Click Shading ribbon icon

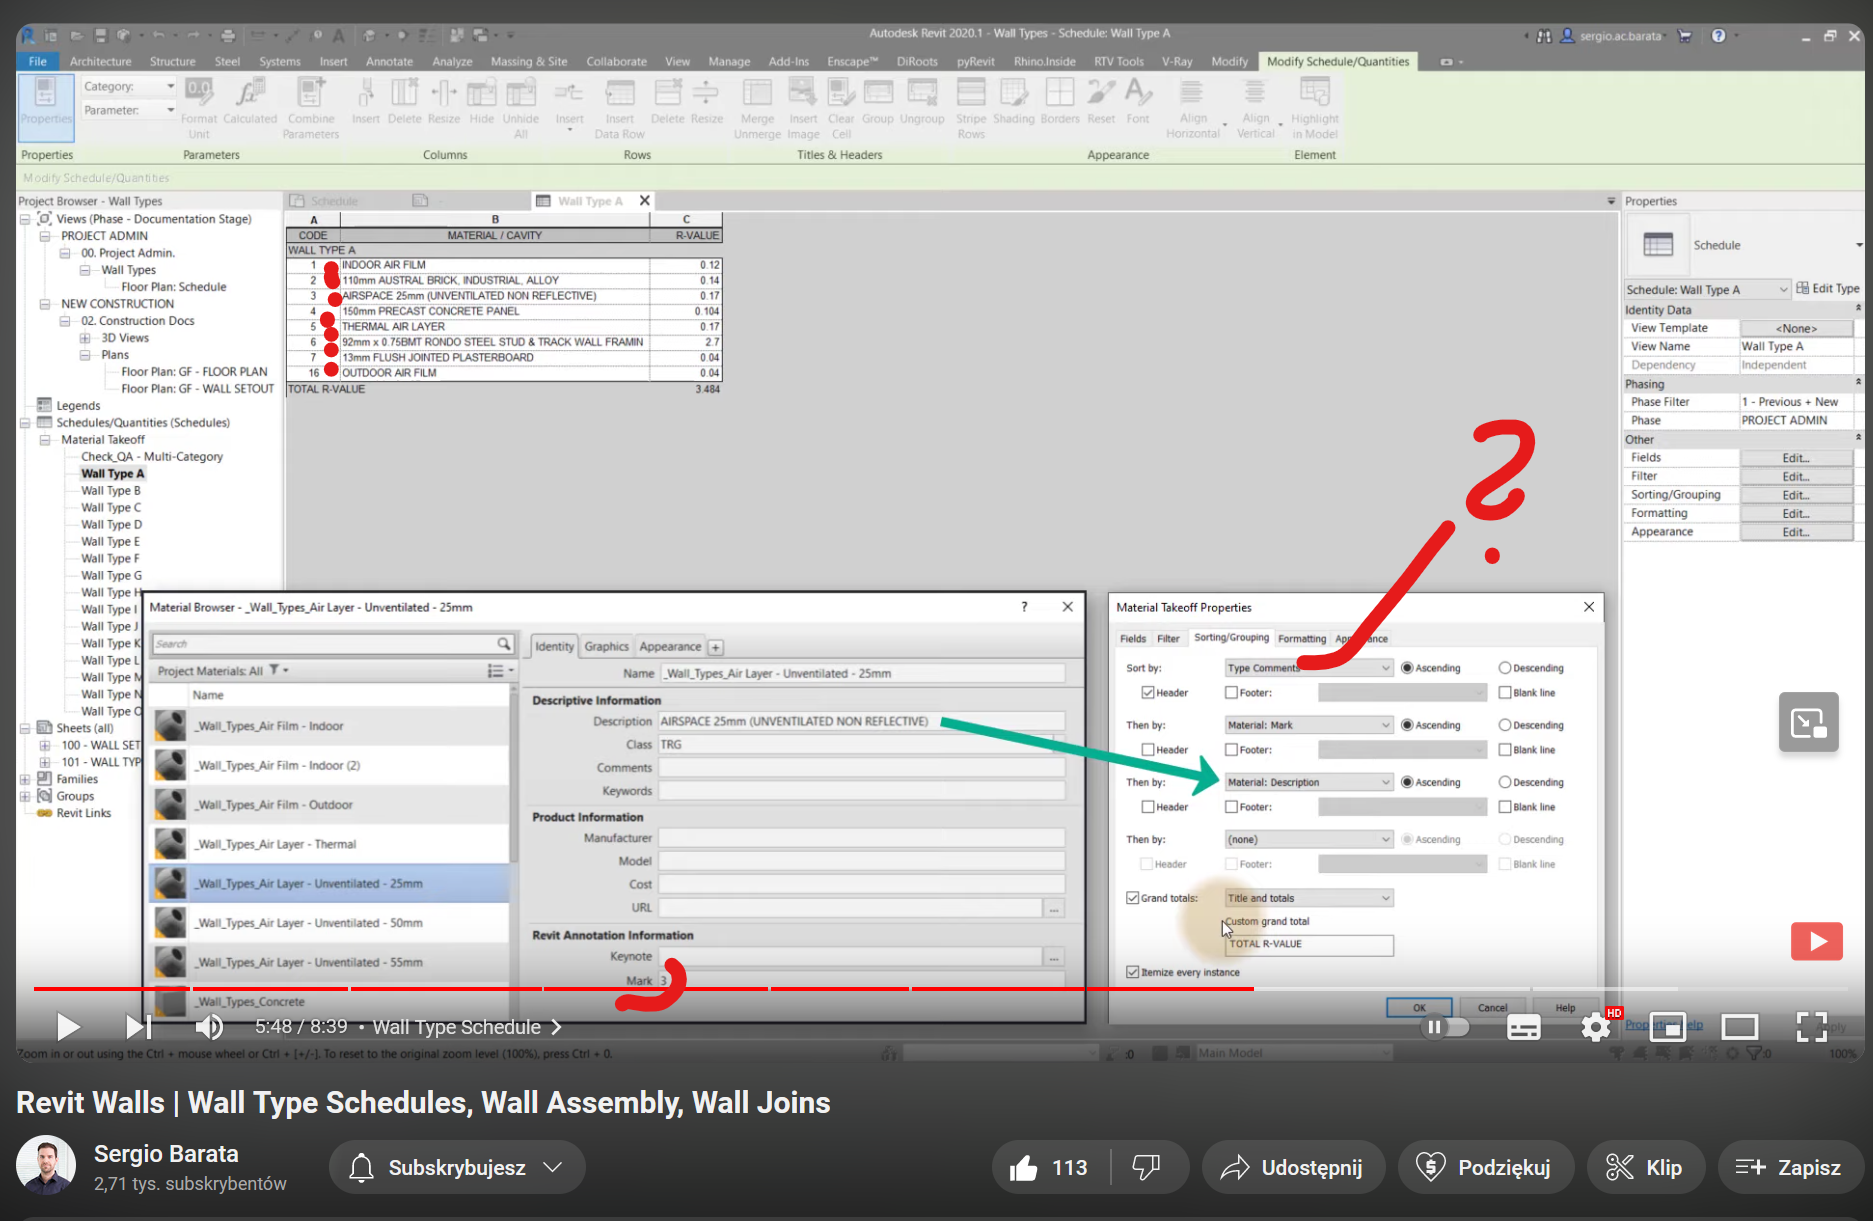click(x=1013, y=103)
